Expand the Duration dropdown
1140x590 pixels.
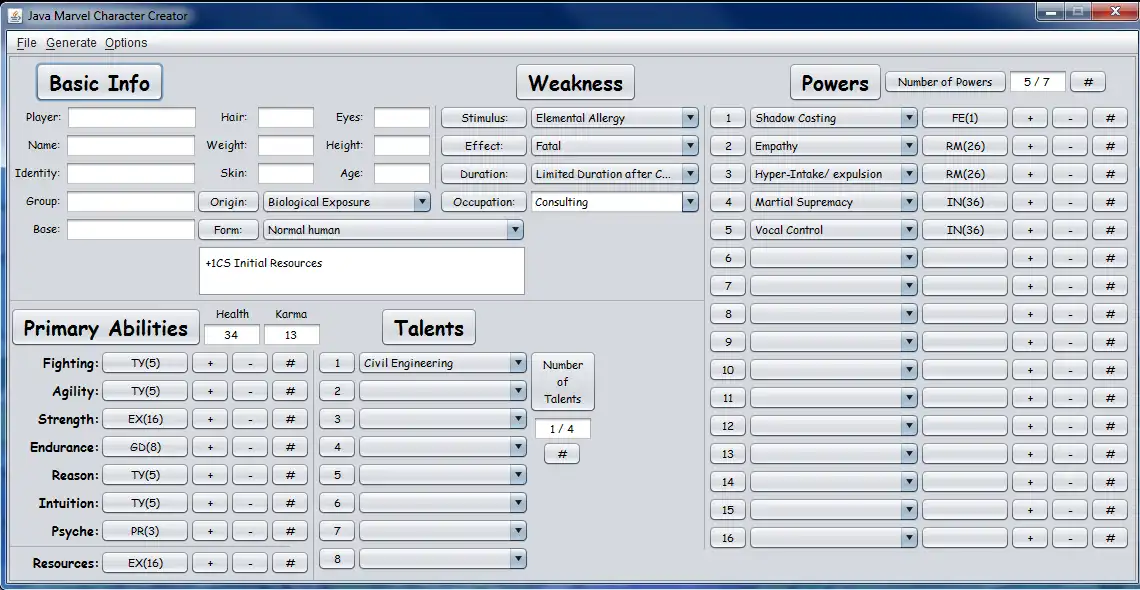(x=615, y=174)
